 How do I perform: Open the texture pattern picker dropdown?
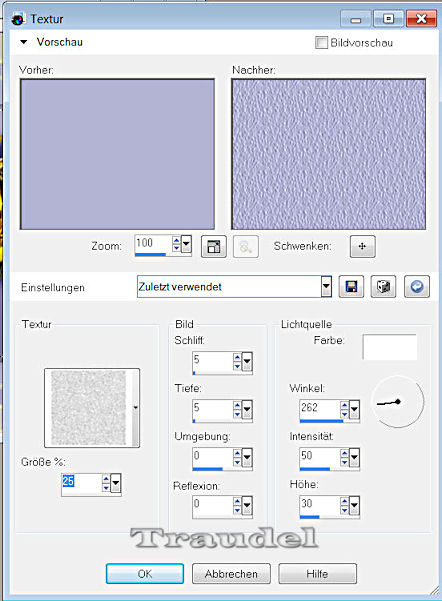(x=135, y=408)
